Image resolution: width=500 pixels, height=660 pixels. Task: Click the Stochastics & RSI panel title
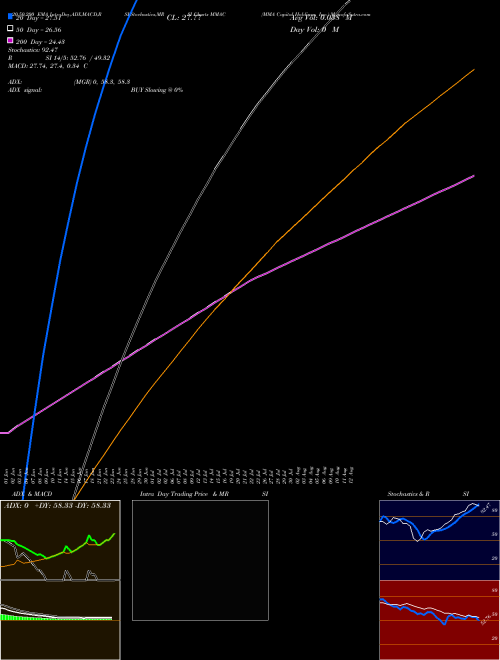[428, 494]
